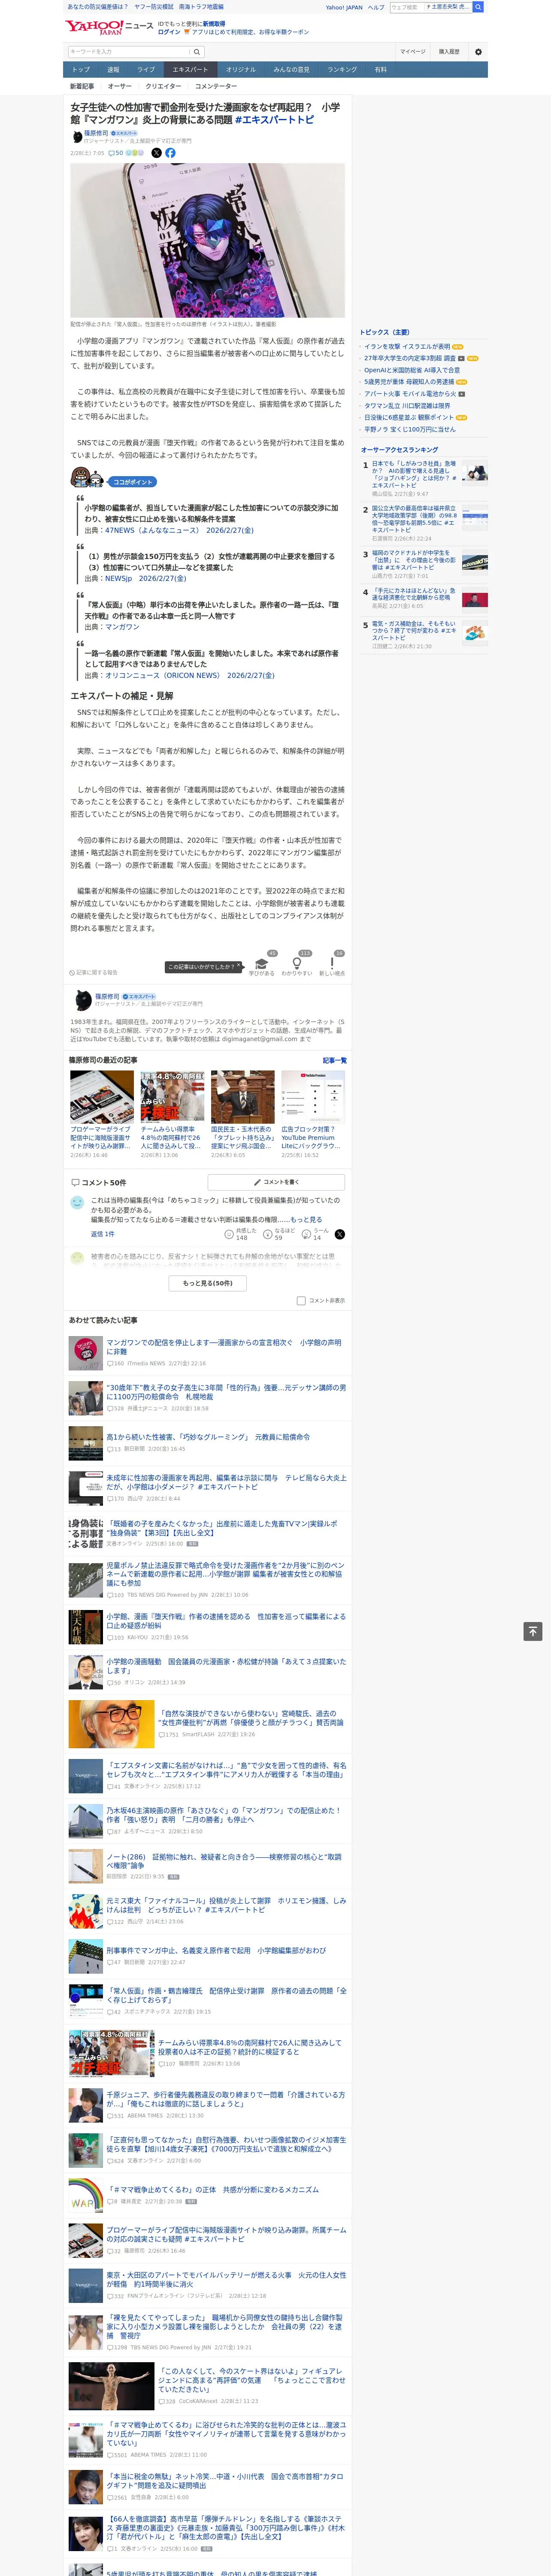The width and height of the screenshot is (551, 2576).
Task: Click the pencil コメントを書く button
Action: [x=276, y=1182]
